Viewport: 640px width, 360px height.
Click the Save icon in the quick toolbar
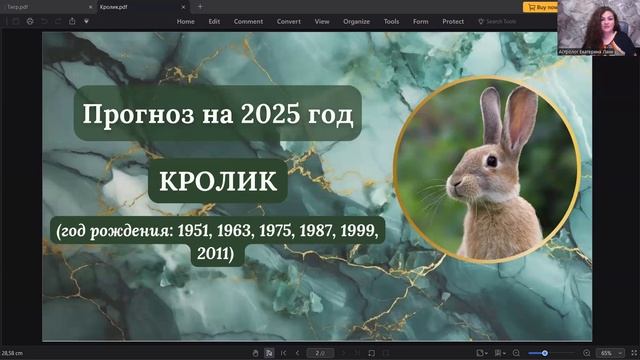click(16, 21)
